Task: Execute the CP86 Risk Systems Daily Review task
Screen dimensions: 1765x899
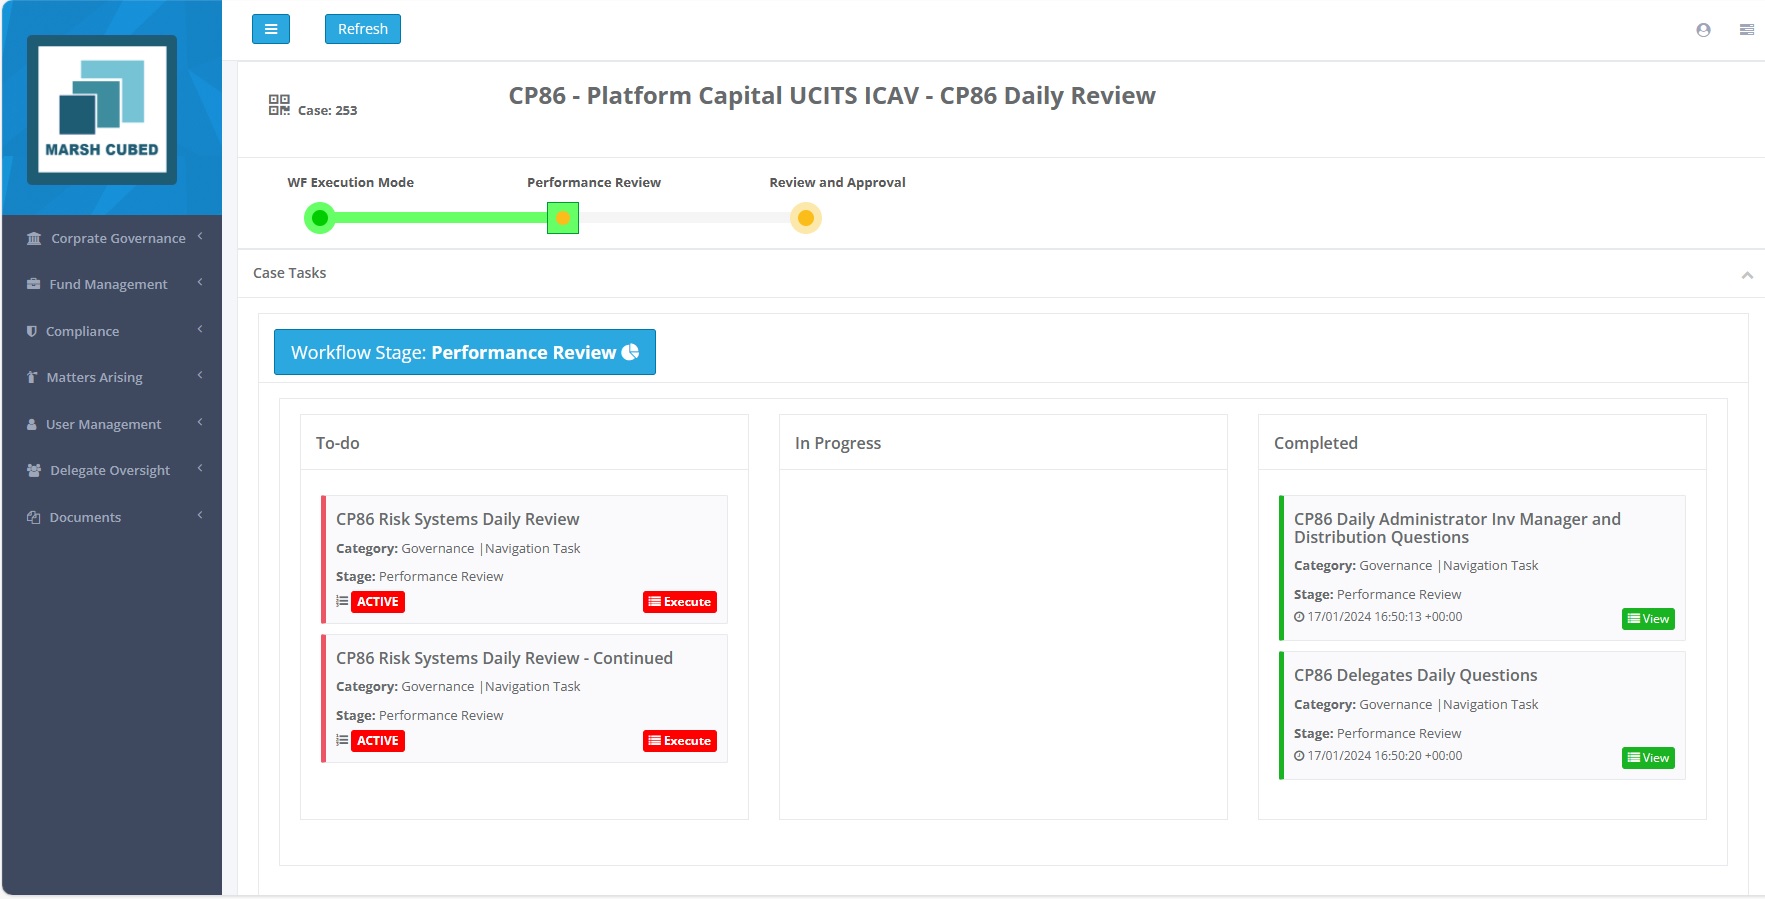Action: click(x=679, y=602)
